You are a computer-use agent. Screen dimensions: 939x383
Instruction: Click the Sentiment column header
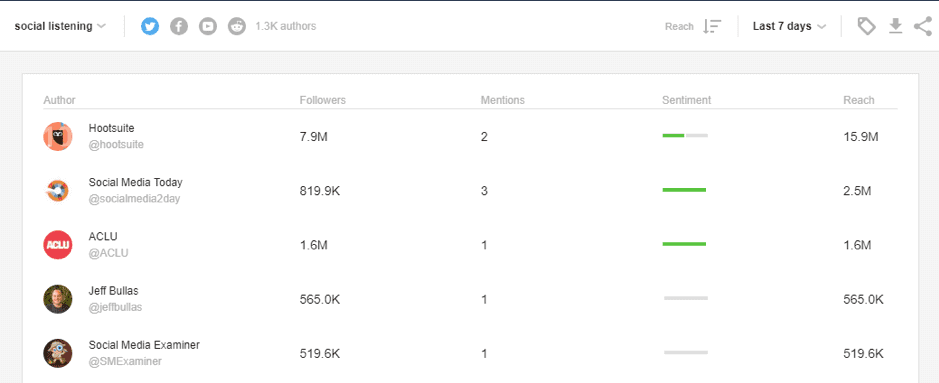pyautogui.click(x=686, y=100)
